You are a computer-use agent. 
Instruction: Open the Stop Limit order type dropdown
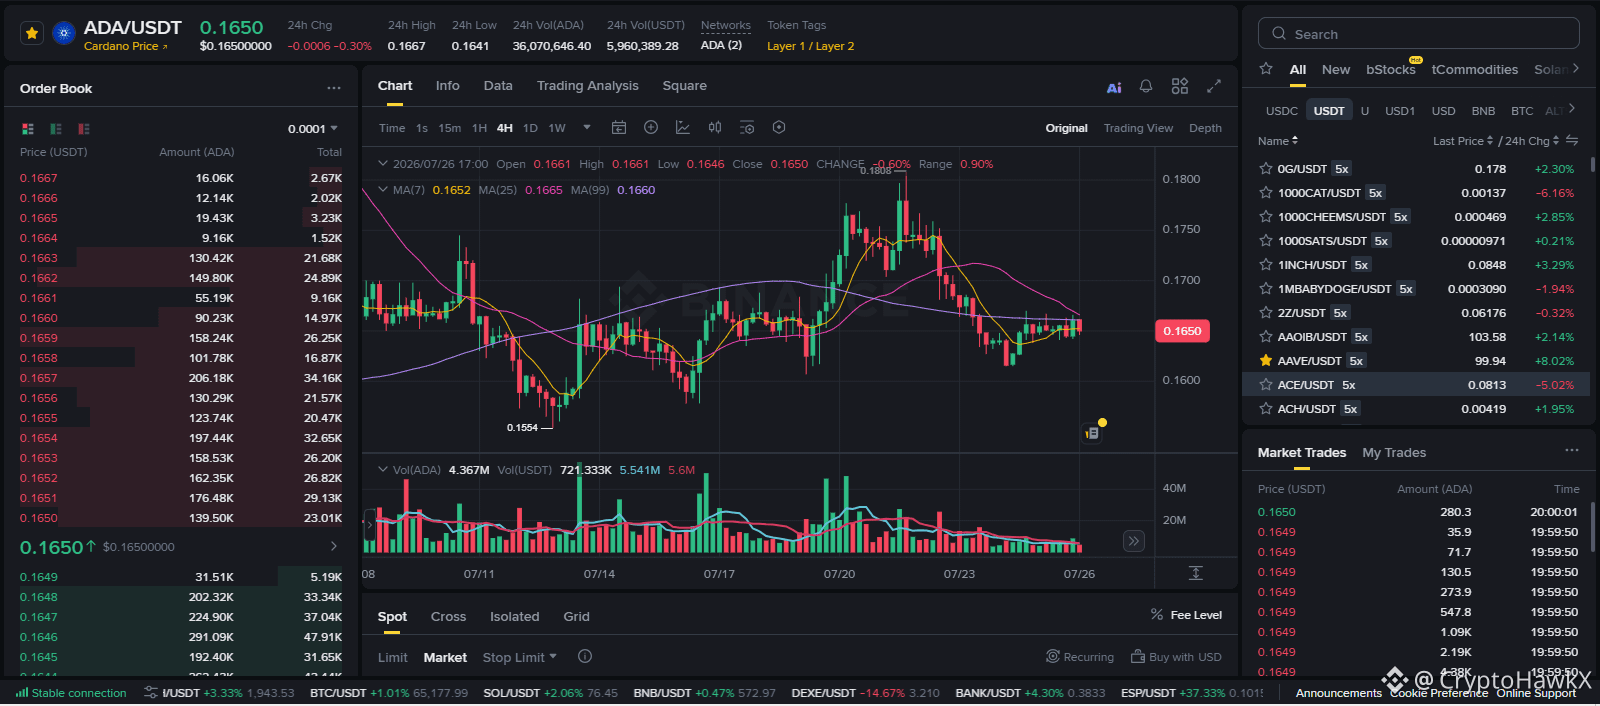pos(519,657)
